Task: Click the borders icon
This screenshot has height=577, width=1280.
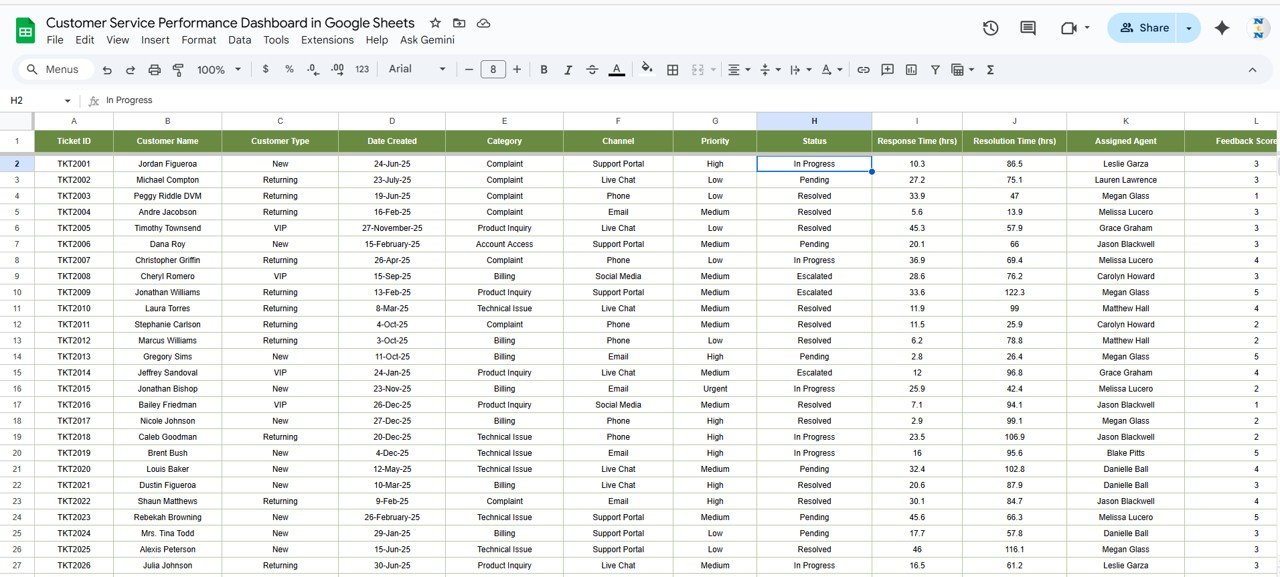Action: point(672,70)
